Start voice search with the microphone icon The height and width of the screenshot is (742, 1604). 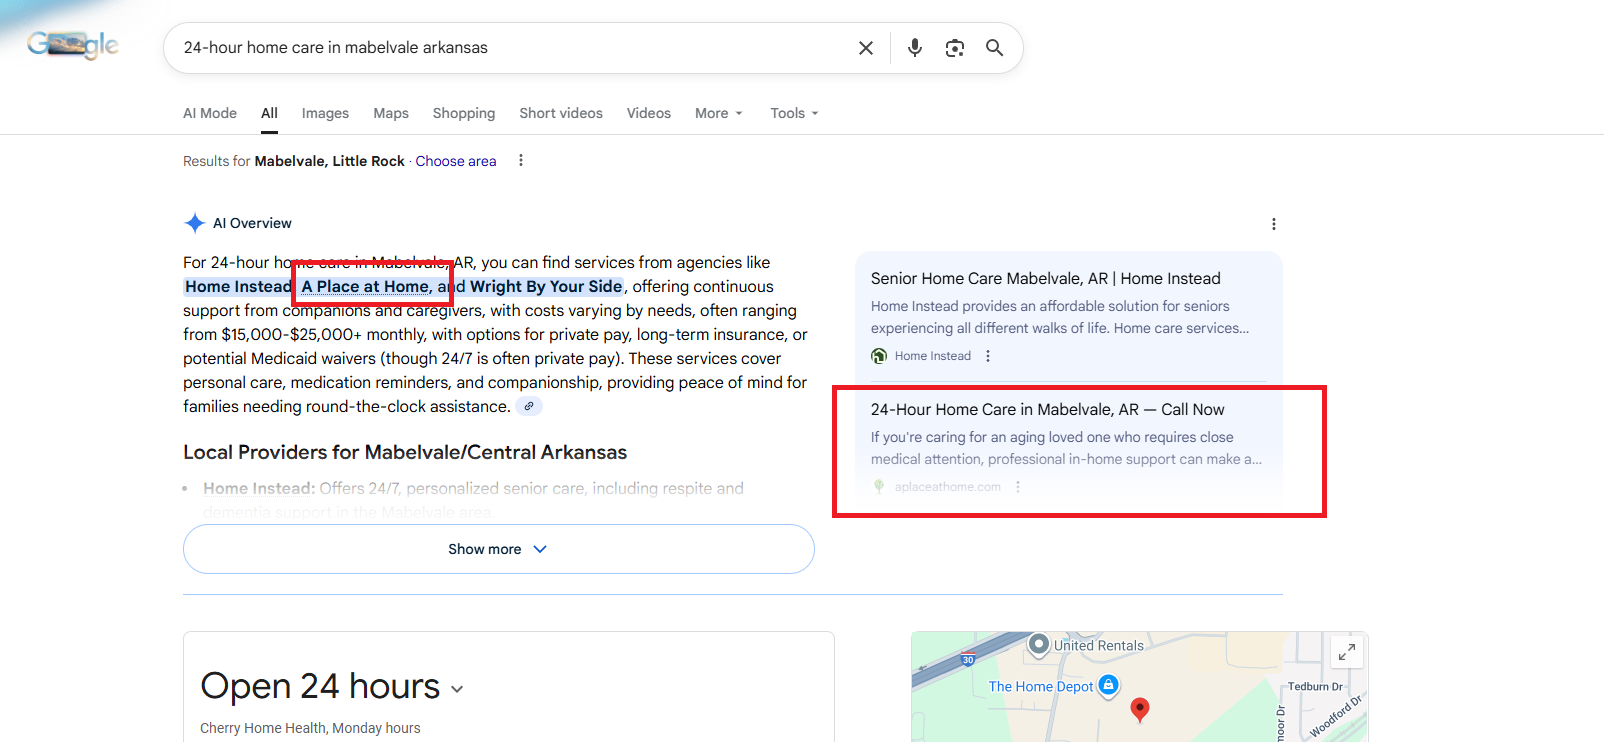915,48
